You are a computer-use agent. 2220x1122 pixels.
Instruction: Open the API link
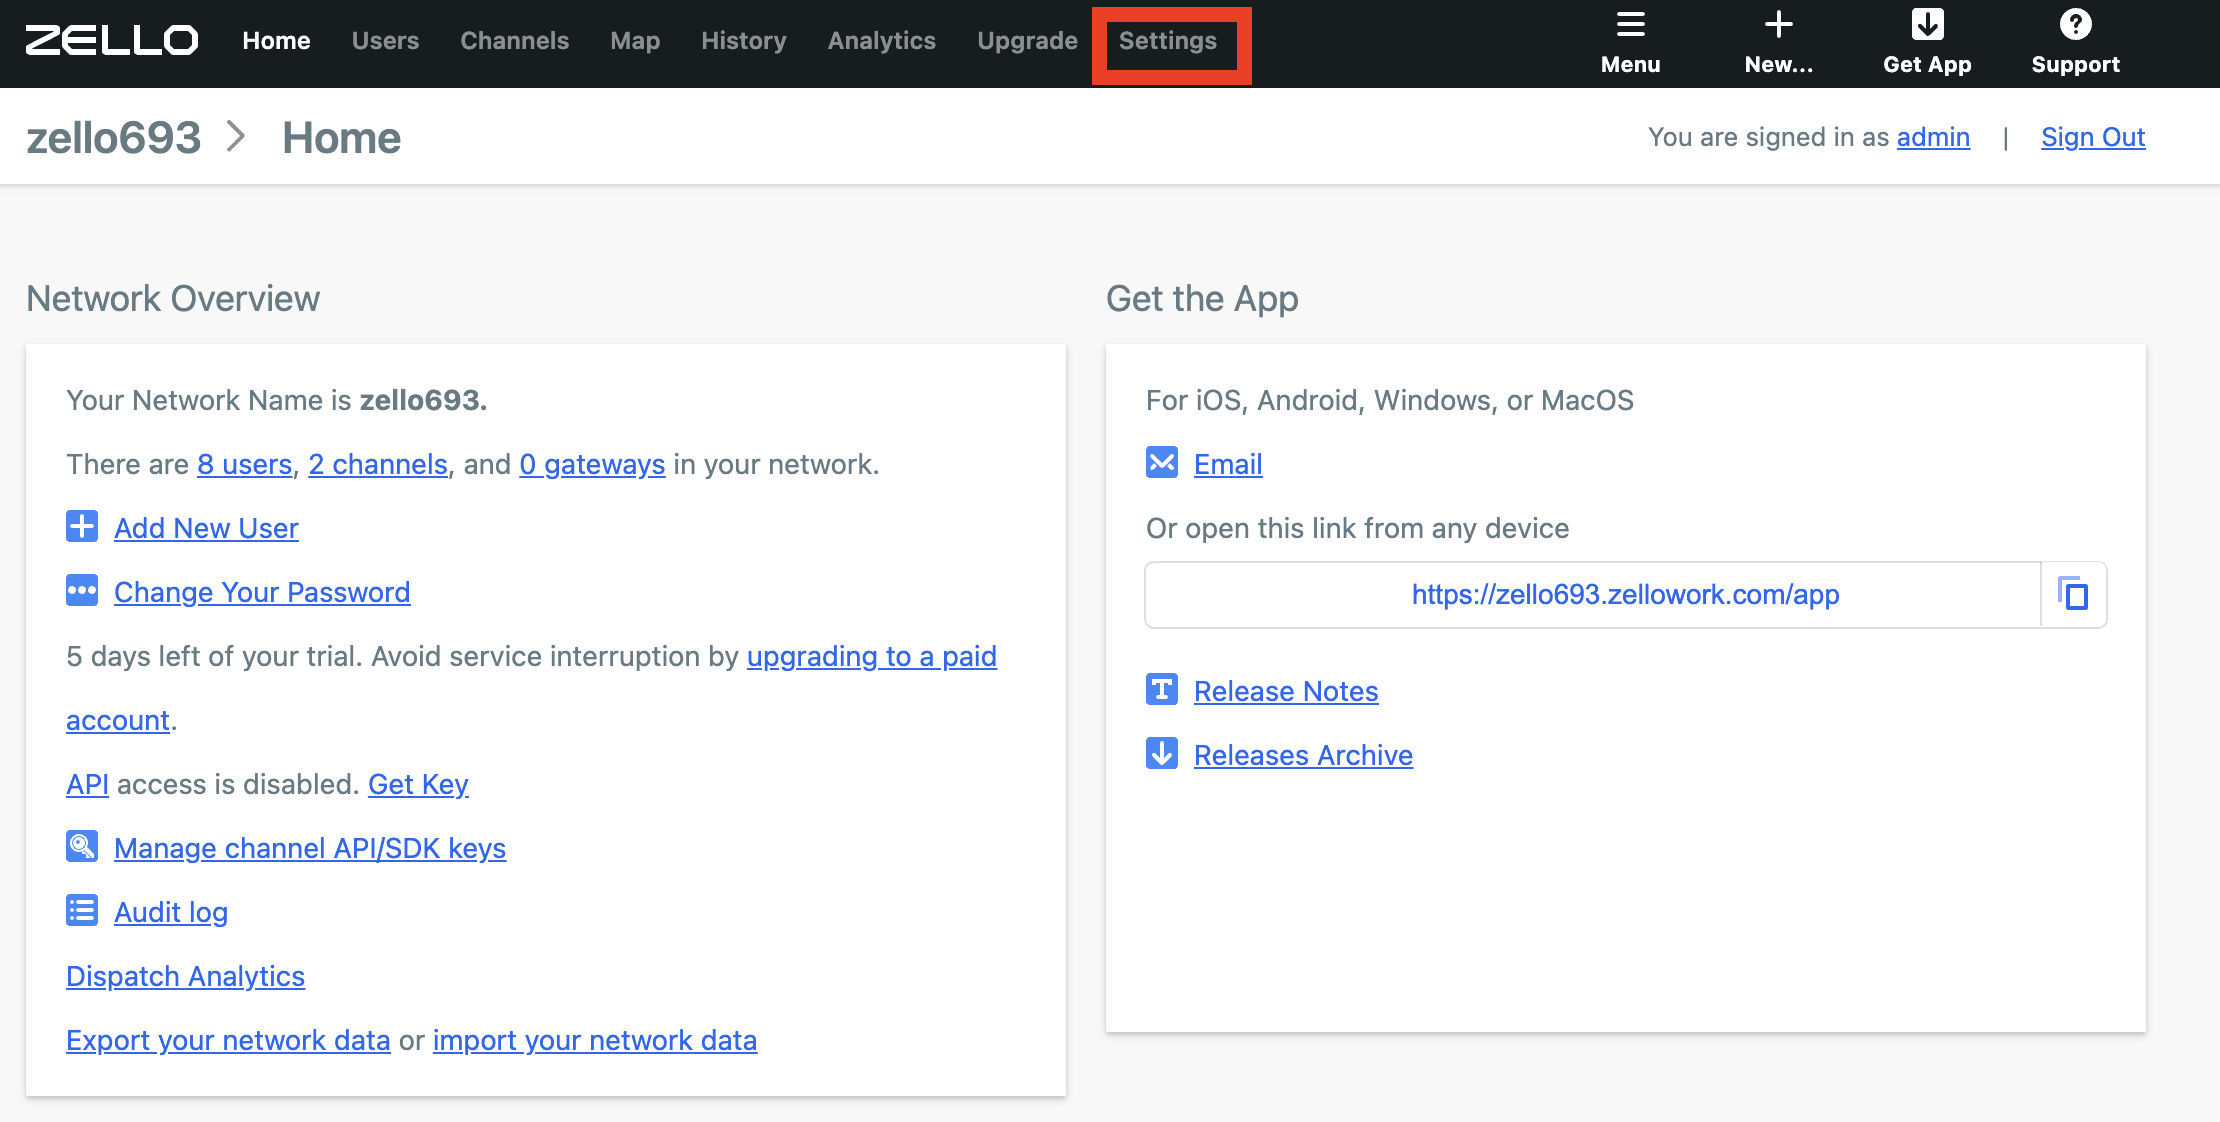[87, 784]
